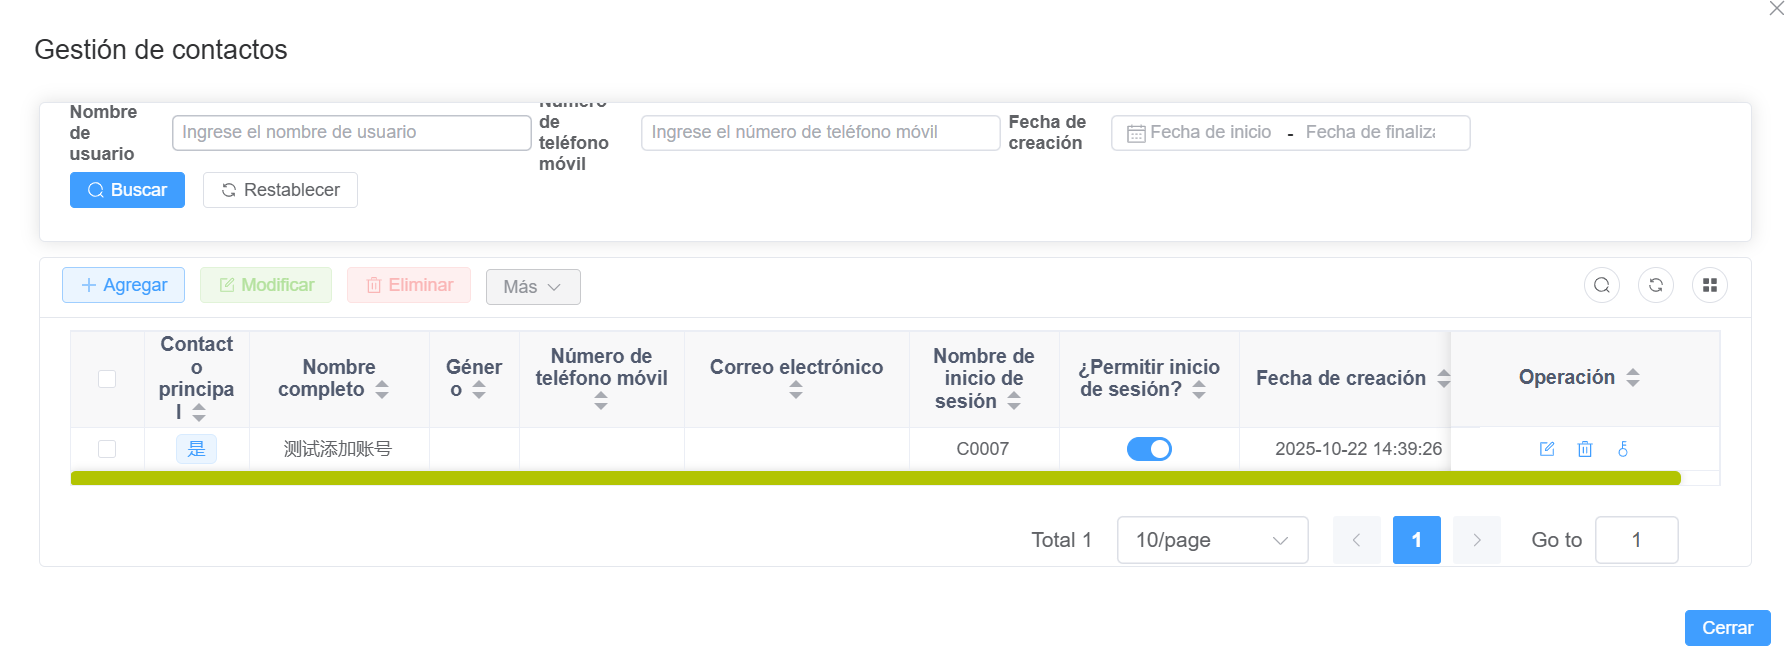1788x667 pixels.
Task: Sort by the Fecha de creación column
Action: [1443, 378]
